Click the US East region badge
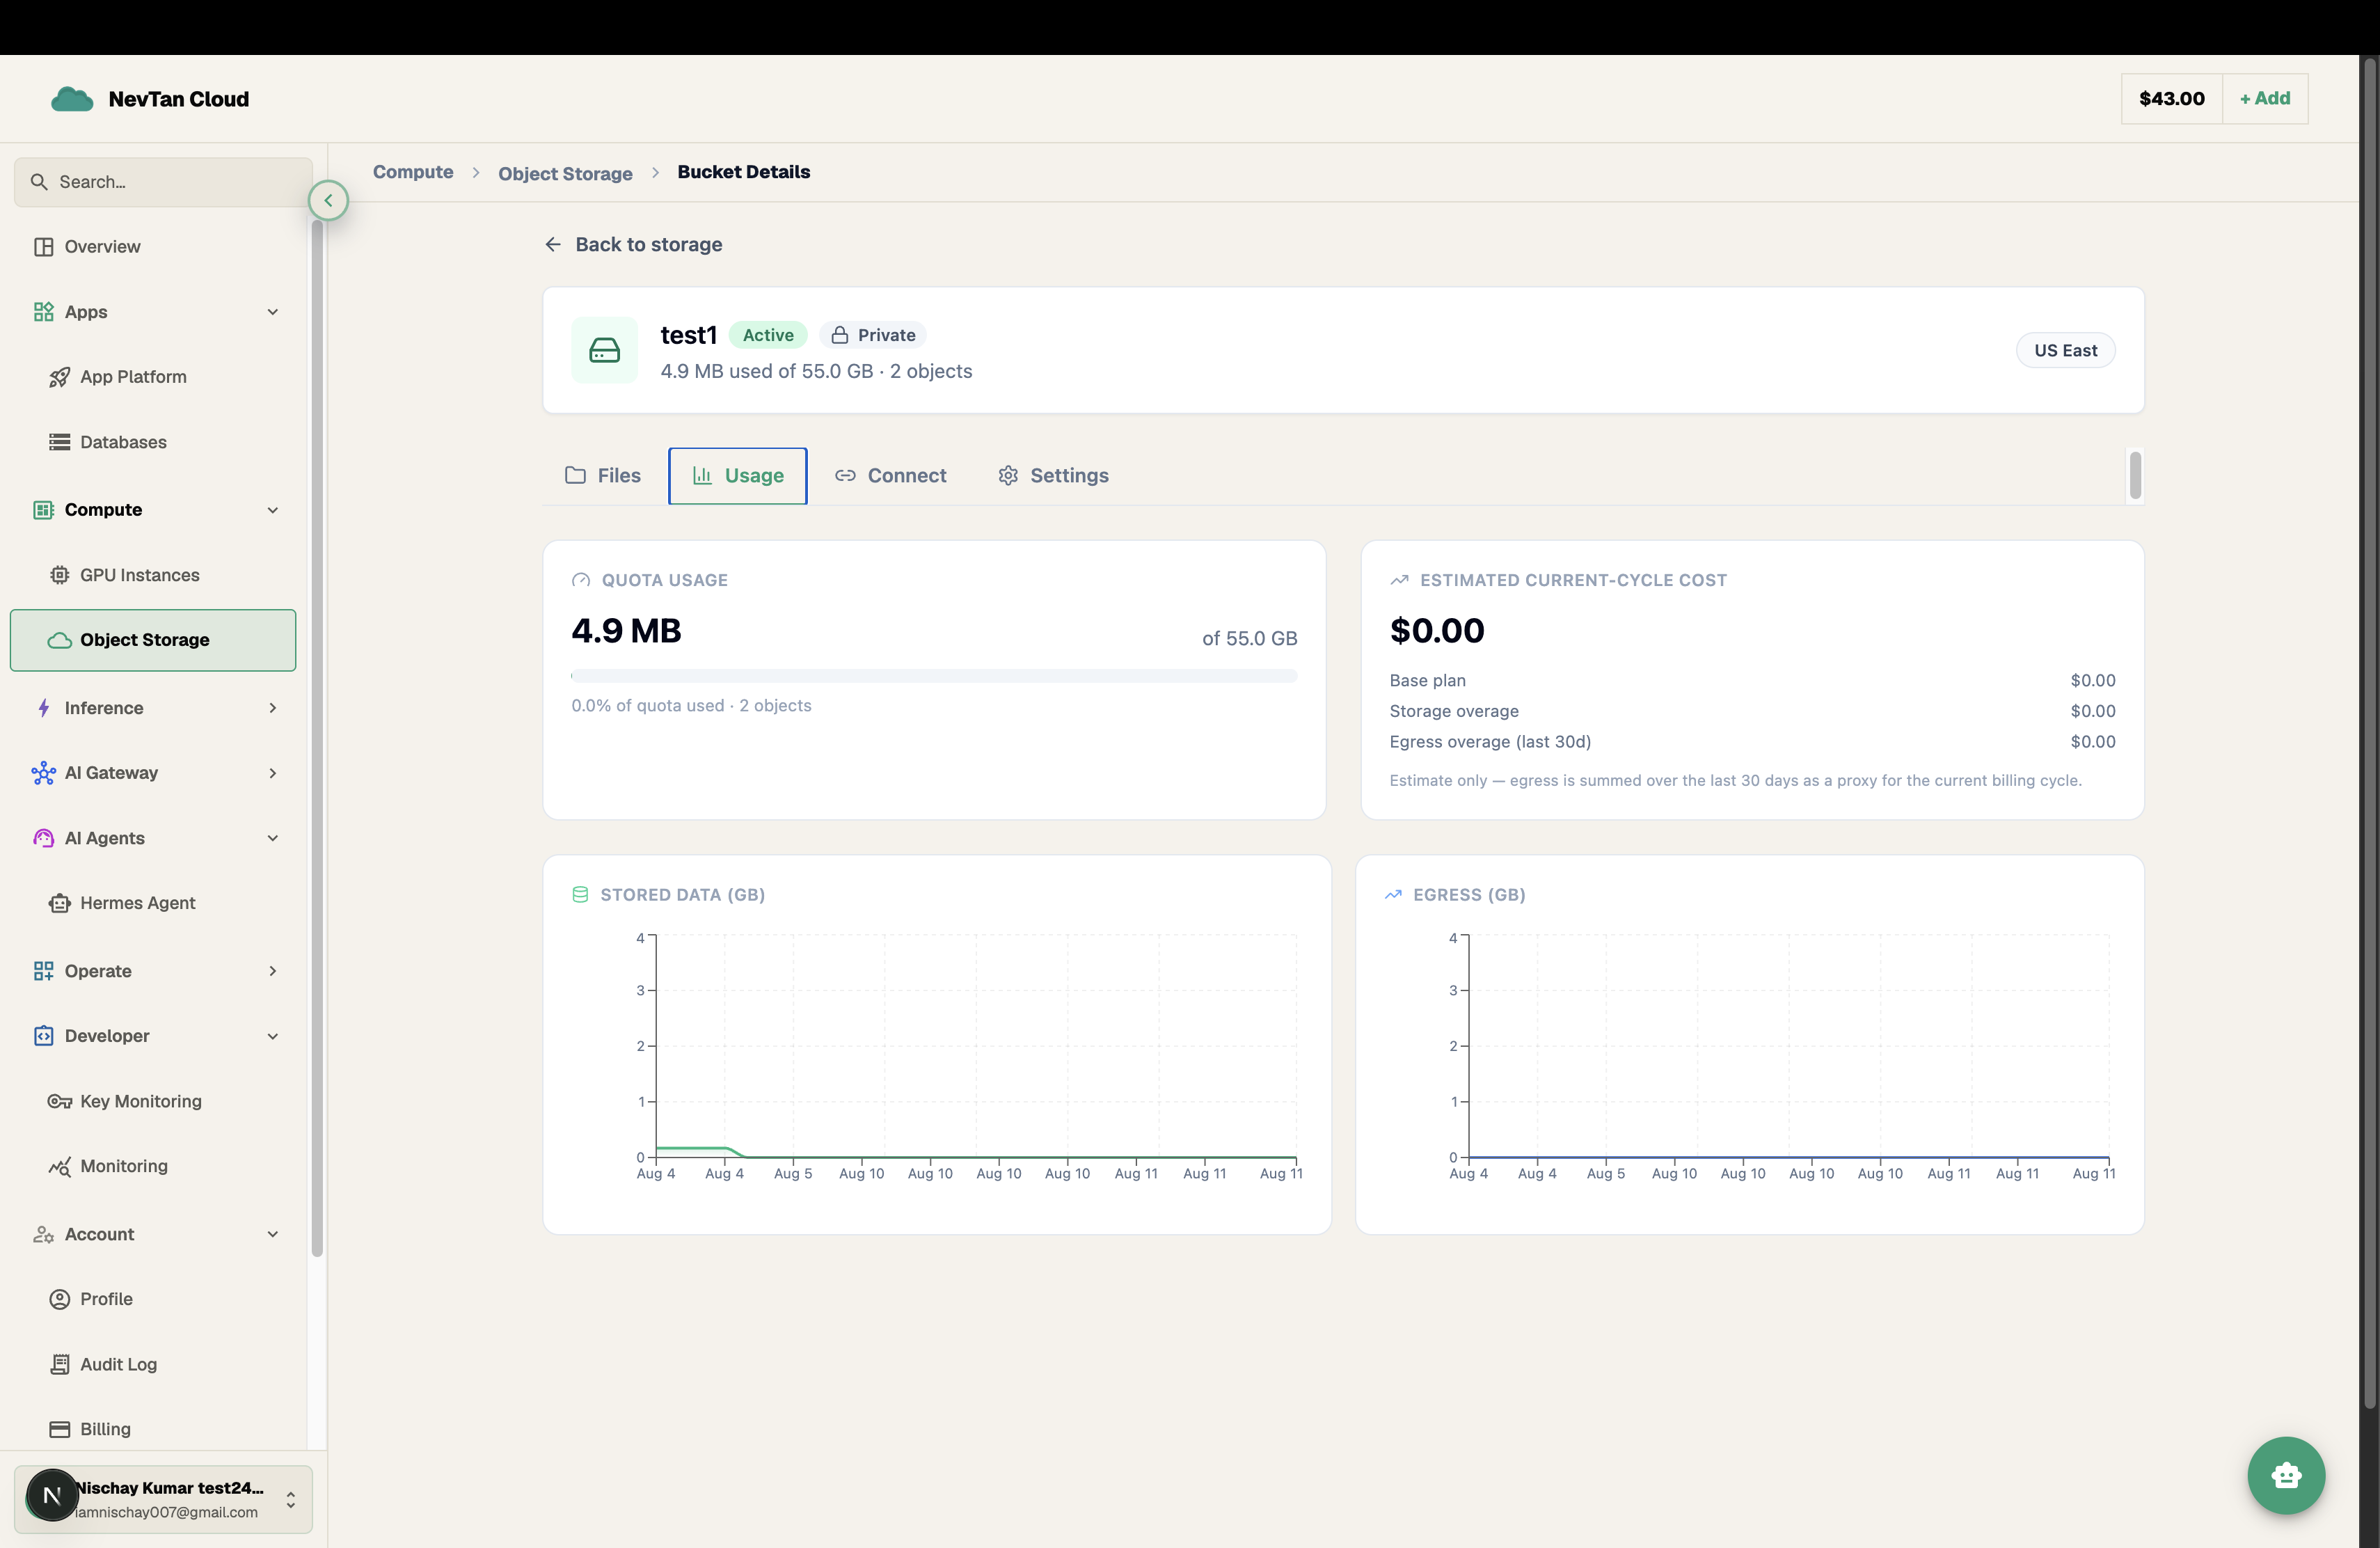Screen dimensions: 2380x1548 pos(2065,350)
